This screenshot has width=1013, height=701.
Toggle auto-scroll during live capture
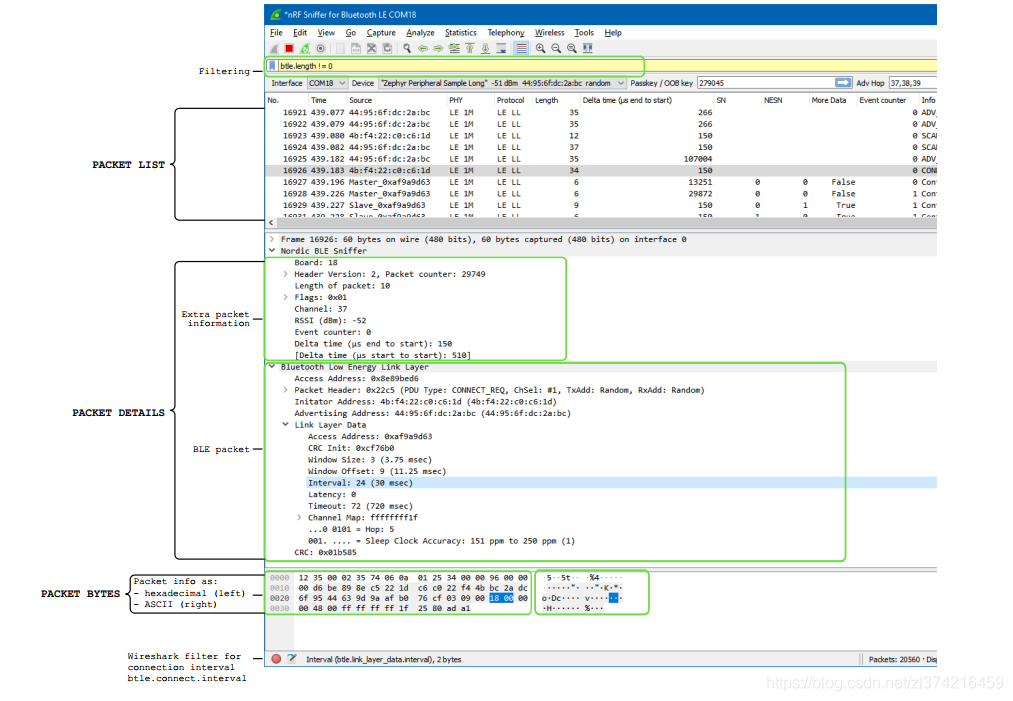coord(501,48)
